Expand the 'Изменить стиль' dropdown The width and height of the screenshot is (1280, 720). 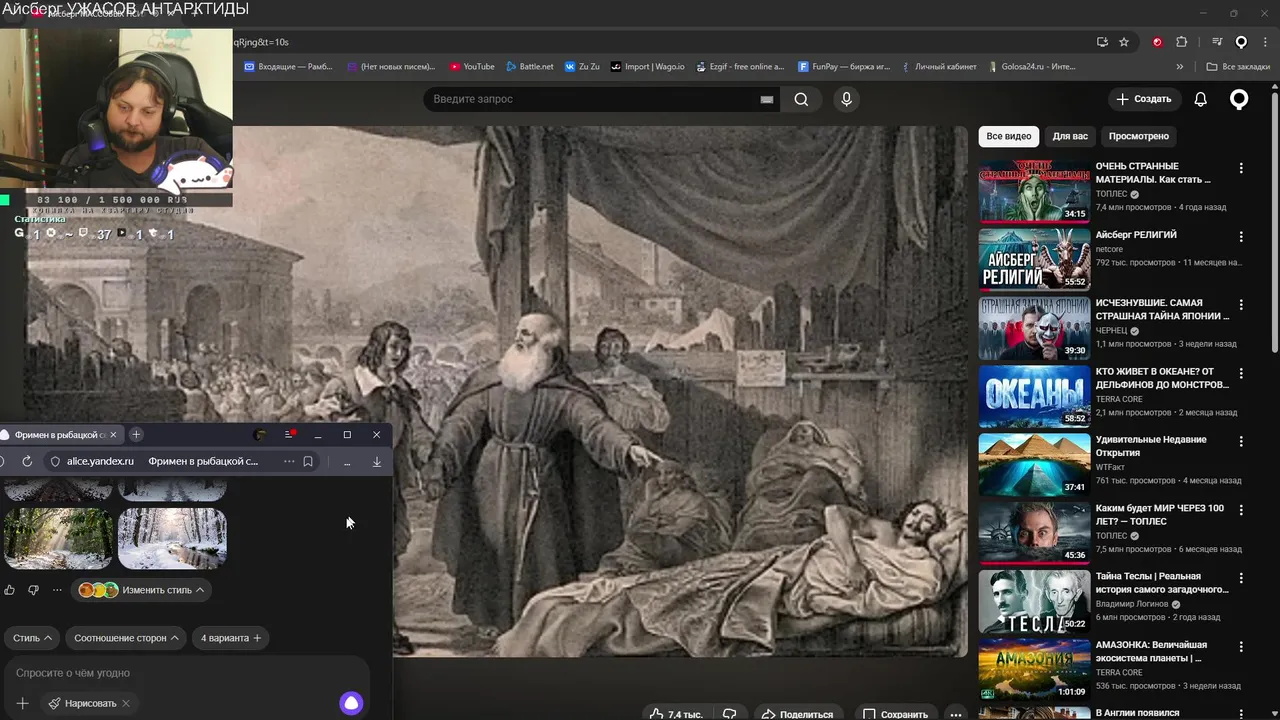(141, 590)
